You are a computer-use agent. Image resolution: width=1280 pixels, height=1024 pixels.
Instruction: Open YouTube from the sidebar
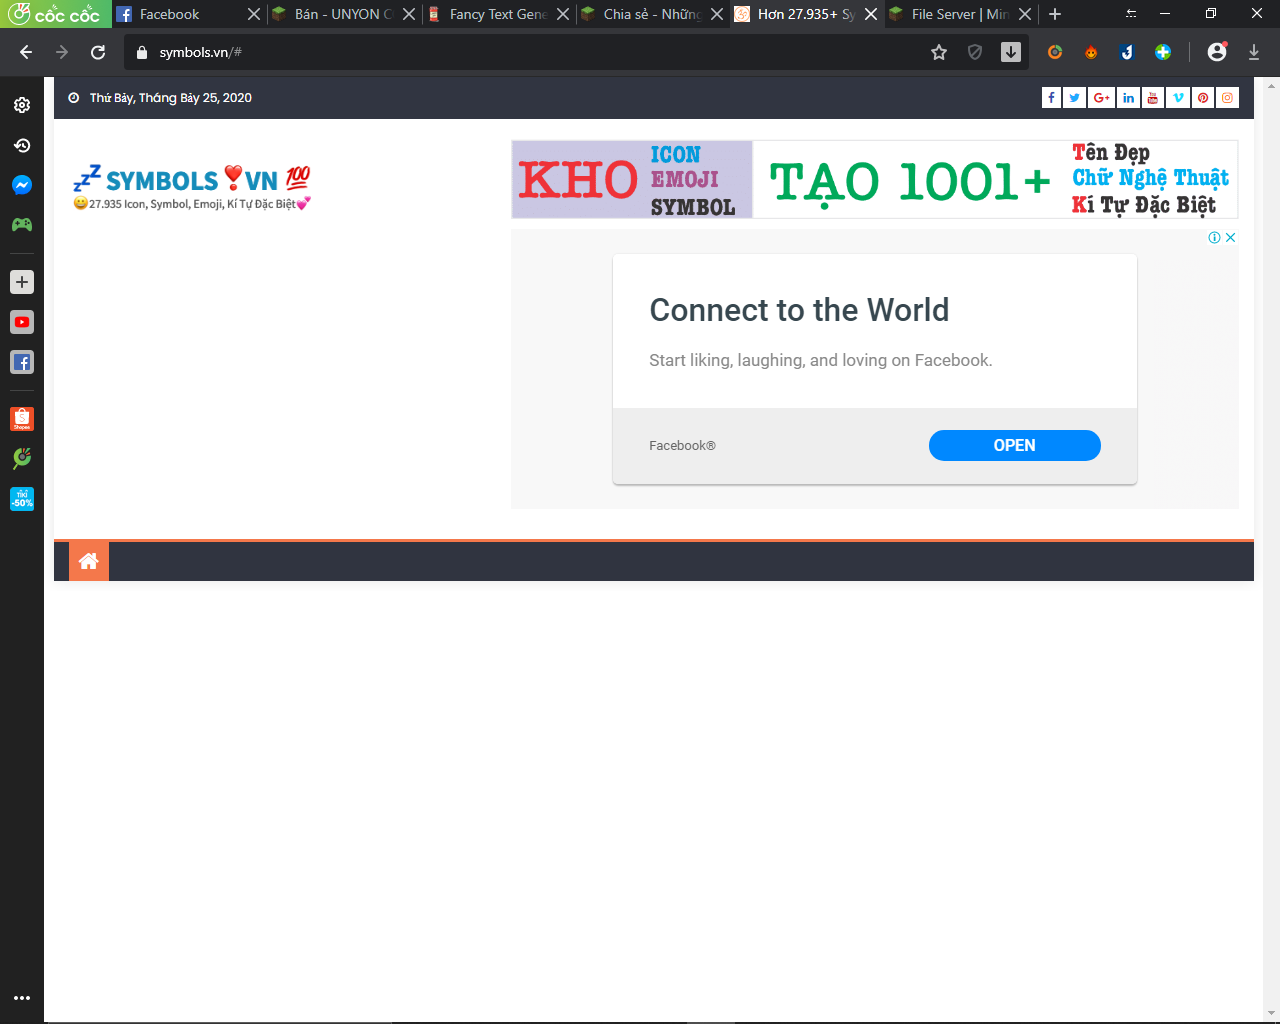click(22, 322)
